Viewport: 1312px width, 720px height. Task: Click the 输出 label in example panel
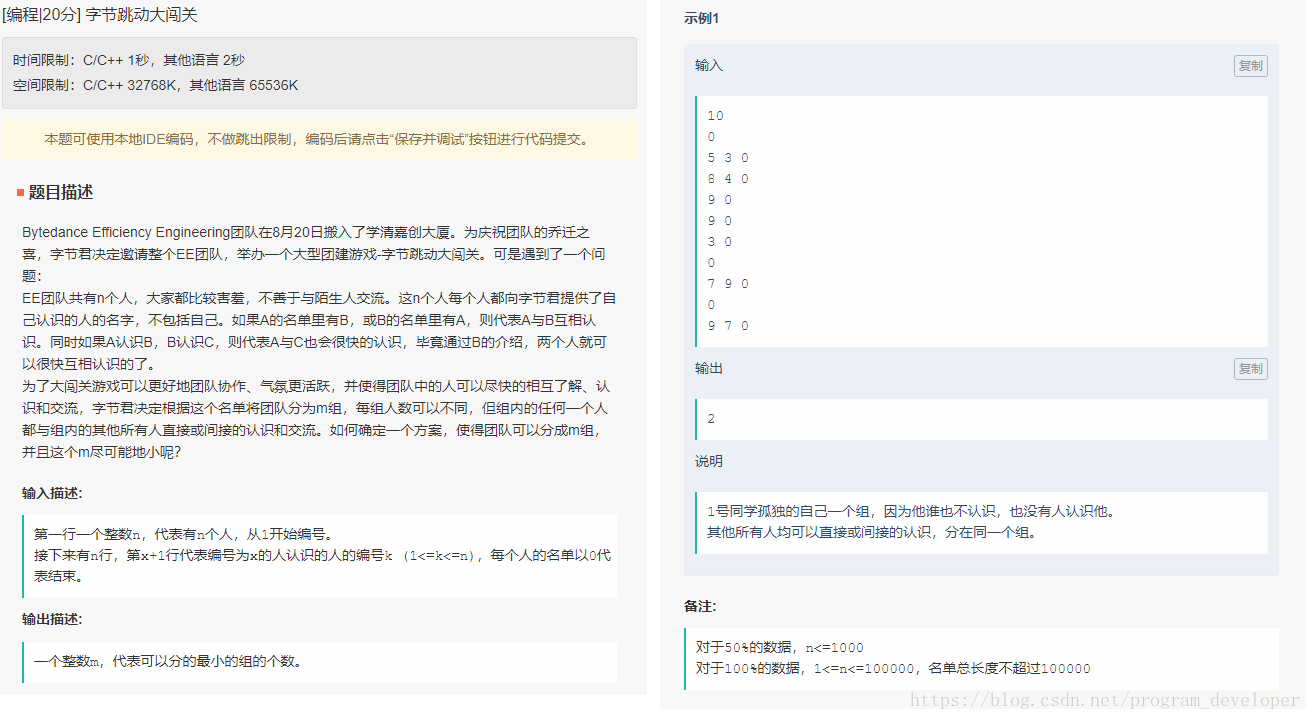click(709, 368)
